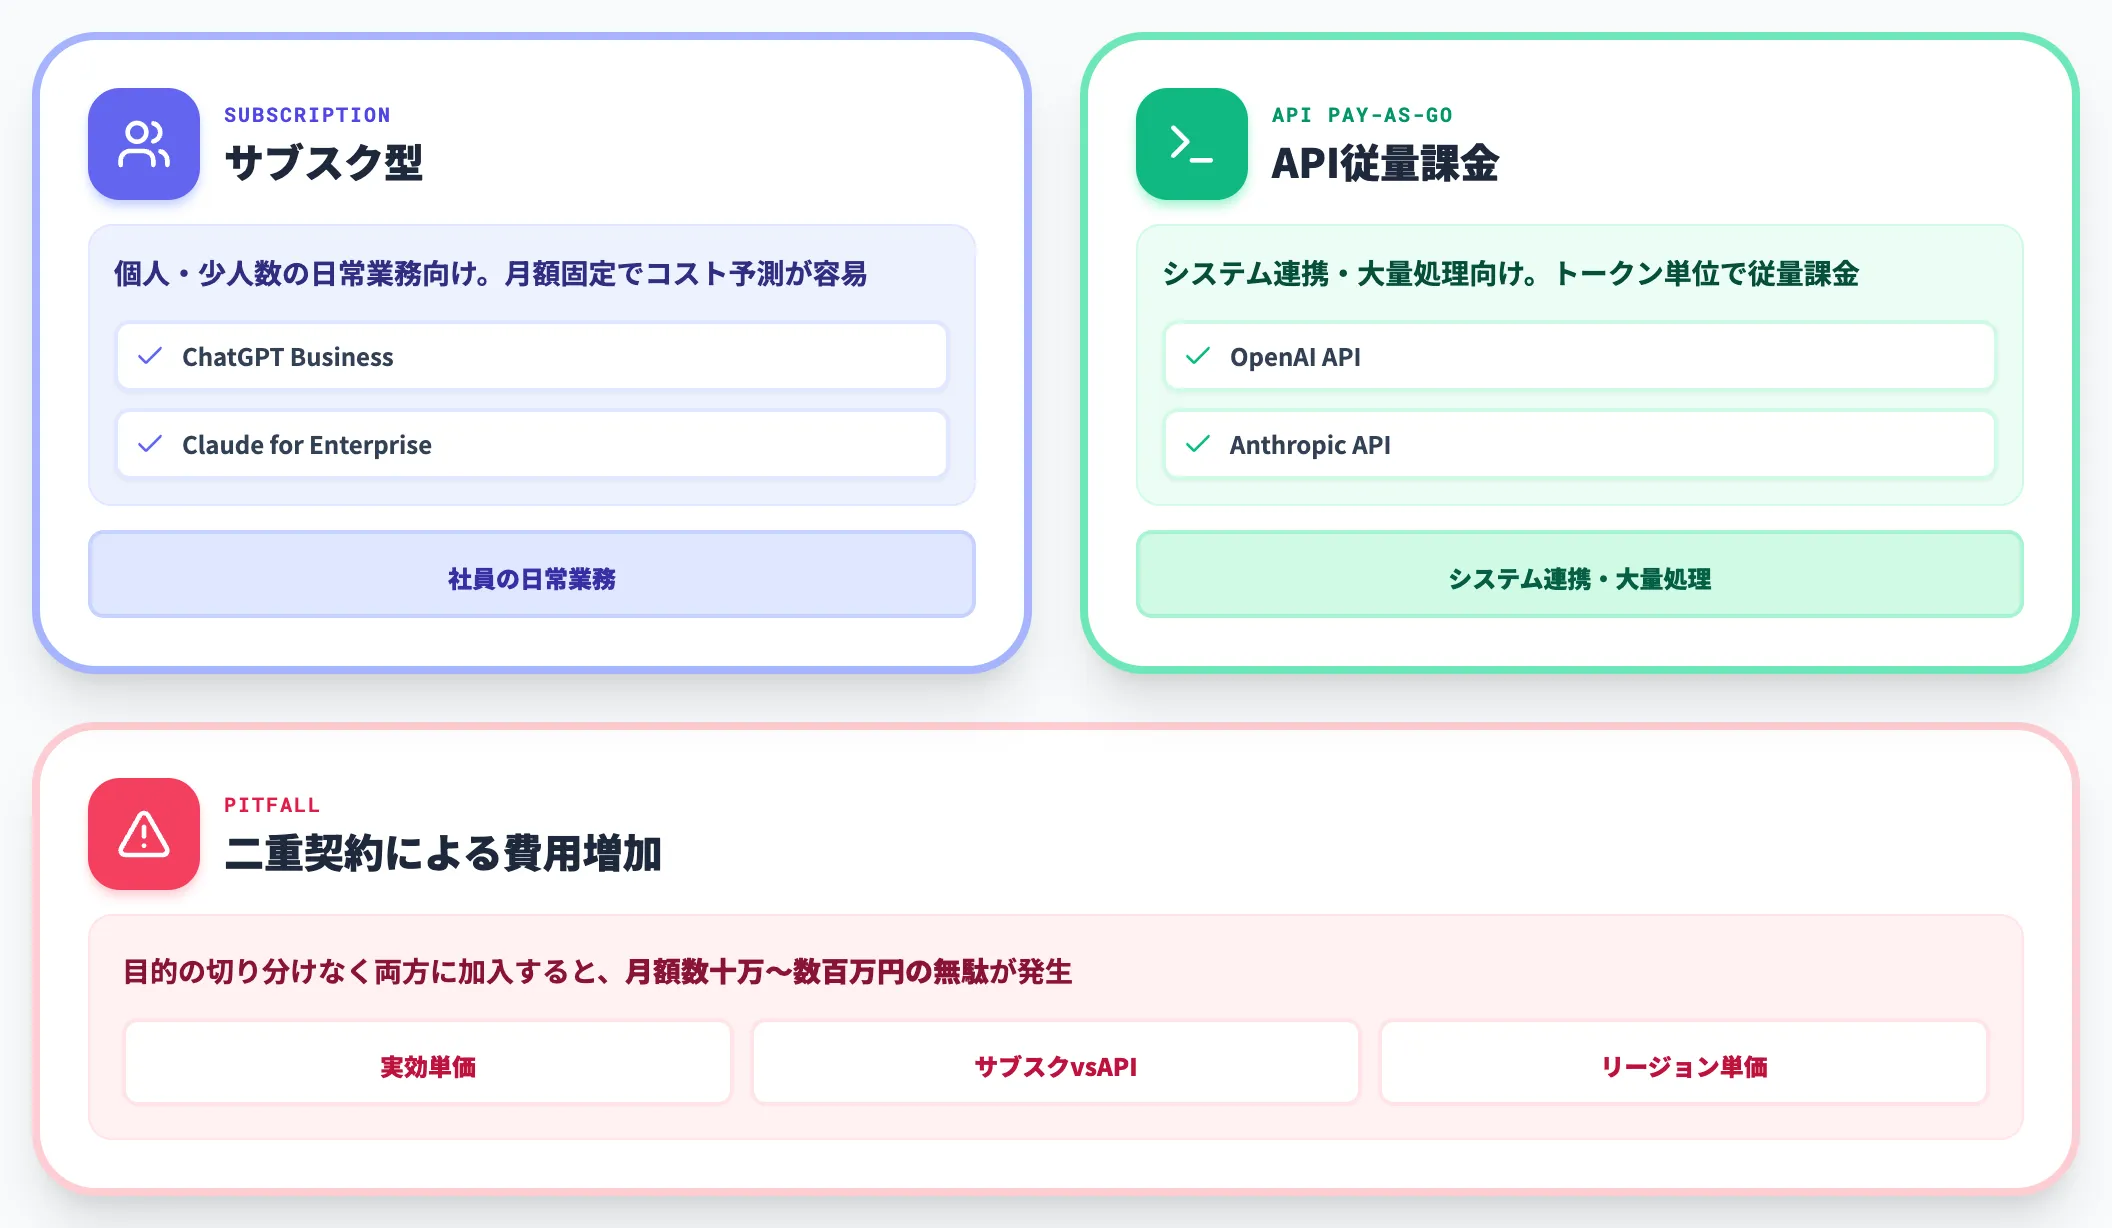Select the Anthropic API row
Screen dimensions: 2112x1228
tap(1580, 444)
